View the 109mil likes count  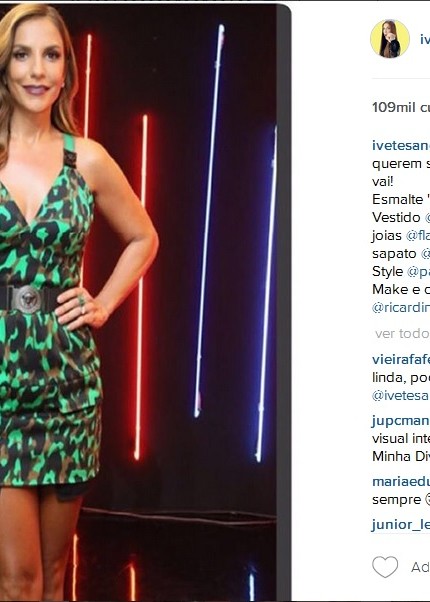[x=401, y=107]
